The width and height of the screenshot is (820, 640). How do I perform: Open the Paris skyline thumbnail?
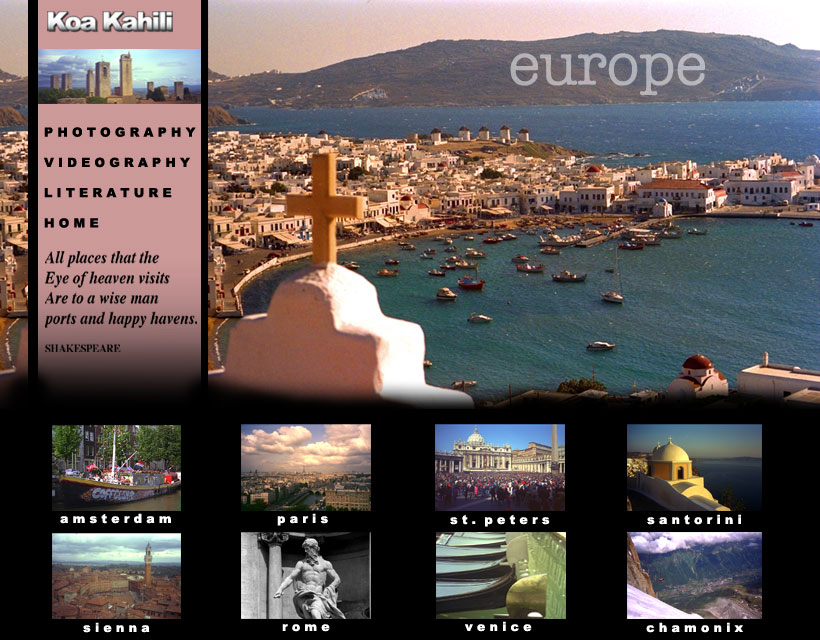coord(305,467)
